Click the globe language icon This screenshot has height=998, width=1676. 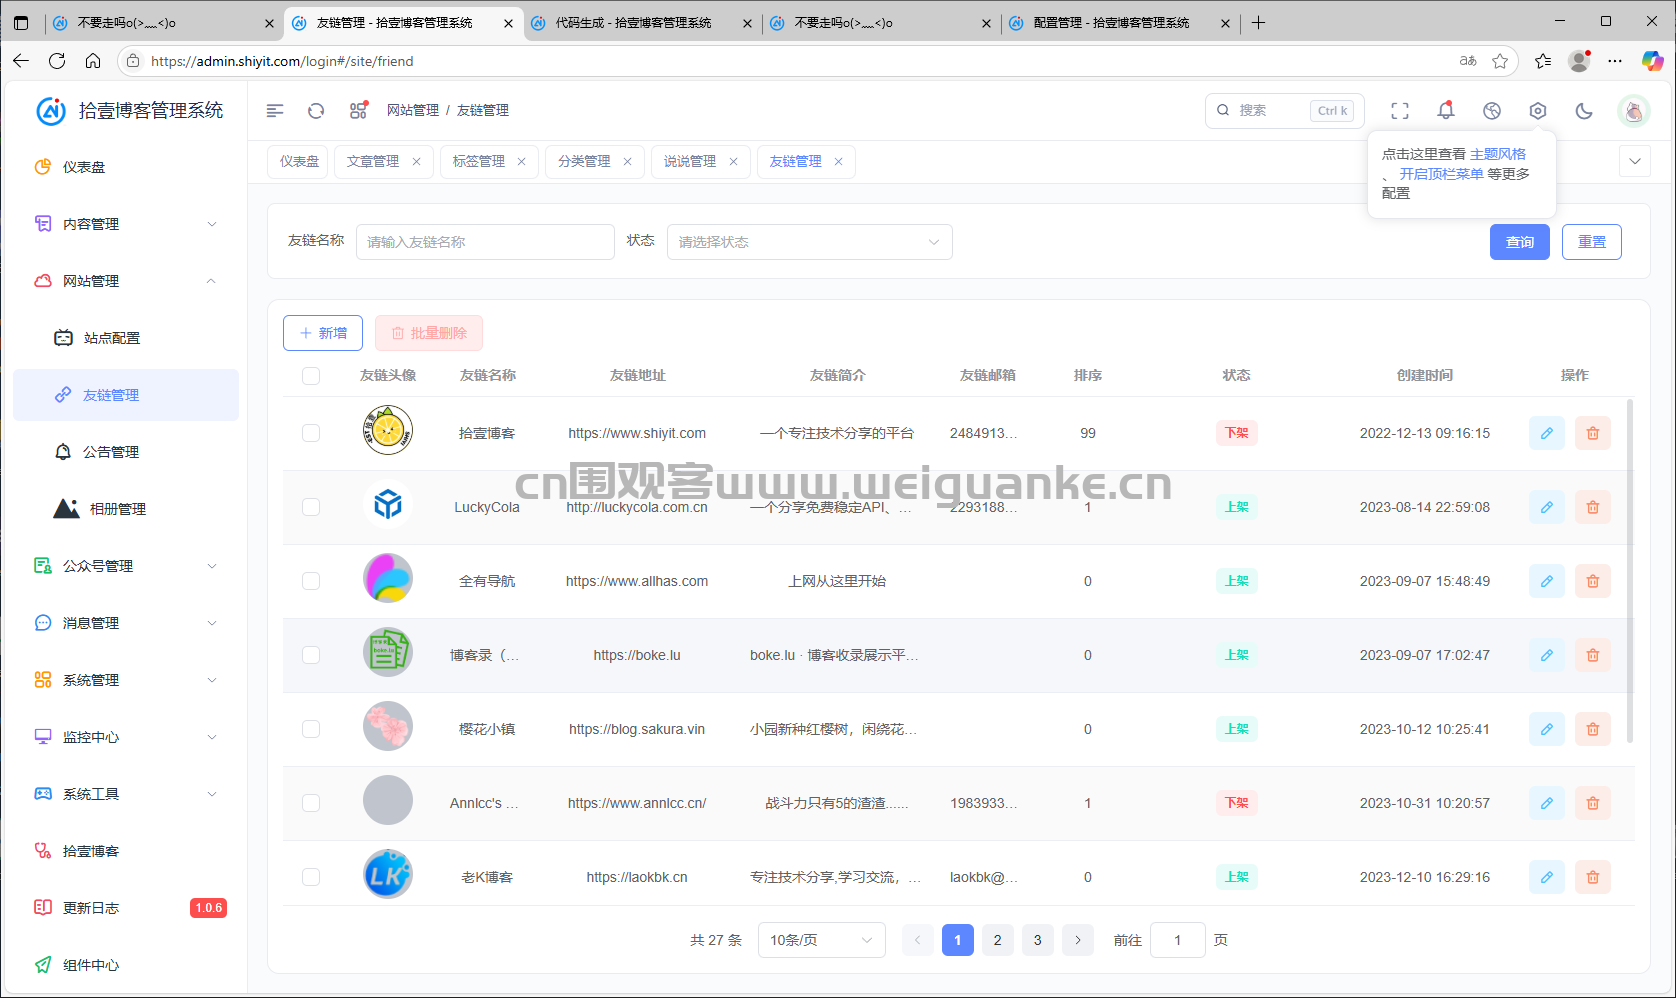point(1492,111)
